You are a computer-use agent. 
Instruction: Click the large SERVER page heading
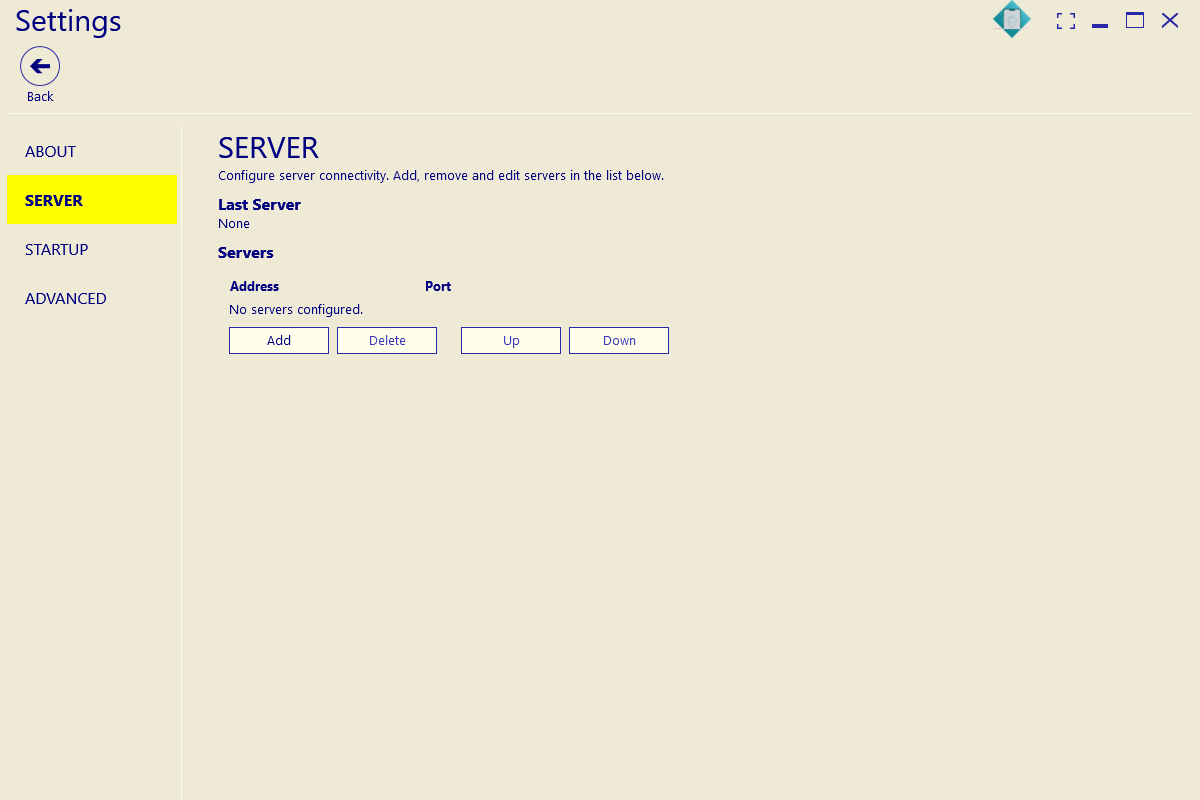click(268, 148)
